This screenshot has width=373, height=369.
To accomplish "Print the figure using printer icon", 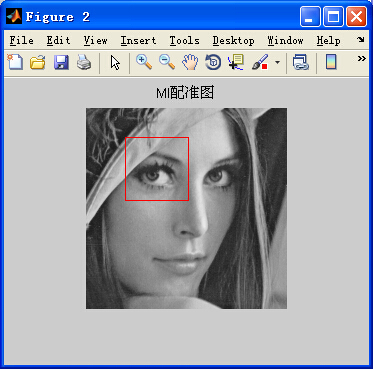I will [84, 62].
